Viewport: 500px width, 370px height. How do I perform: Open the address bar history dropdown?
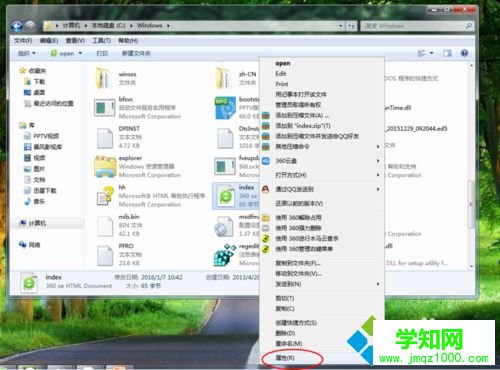(x=340, y=26)
